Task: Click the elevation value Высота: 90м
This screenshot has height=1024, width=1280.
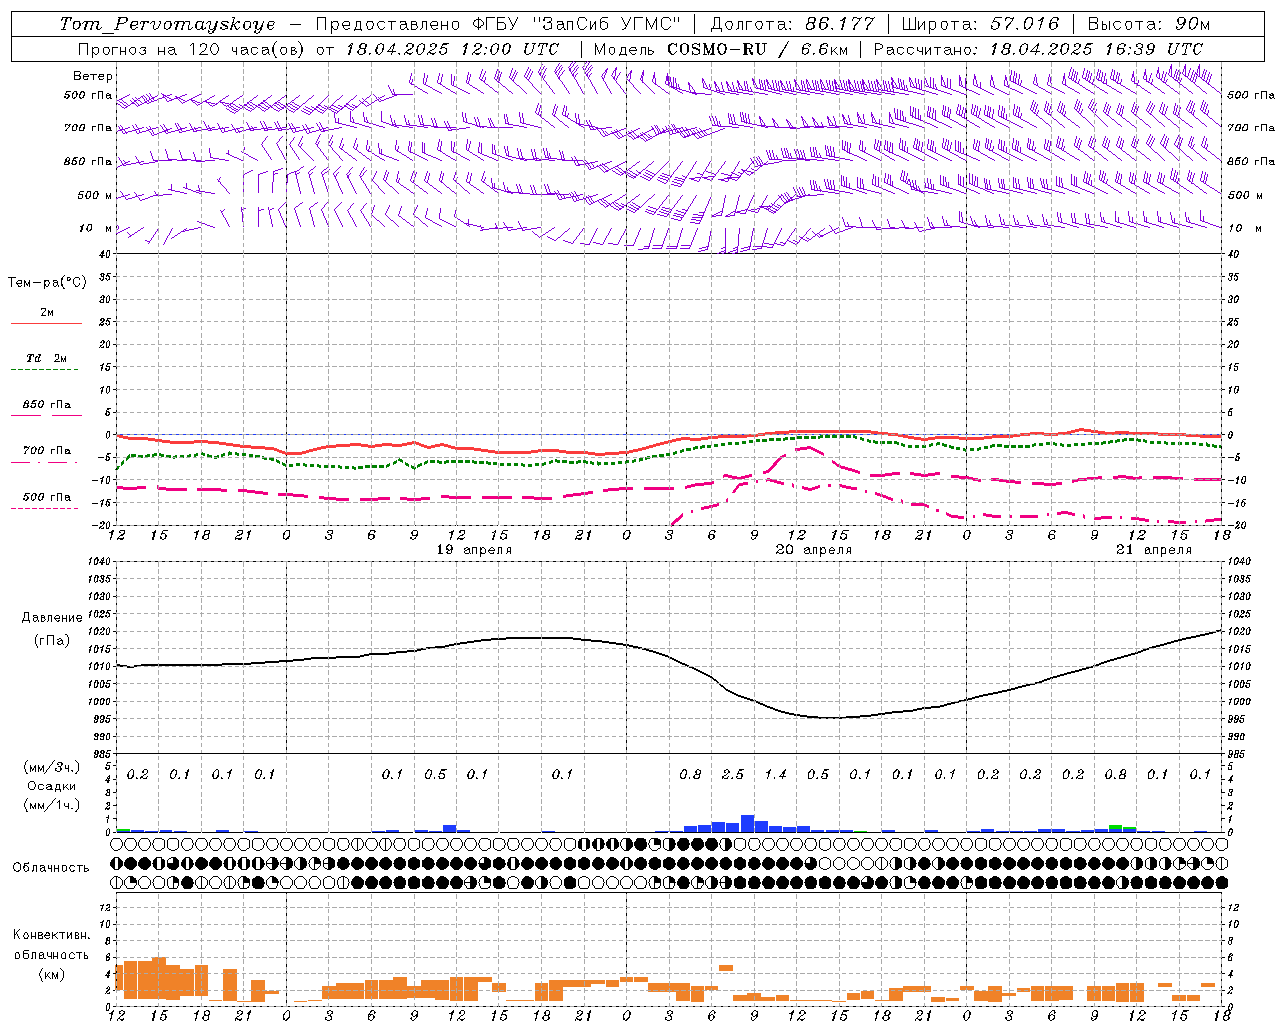Action: (x=1149, y=24)
